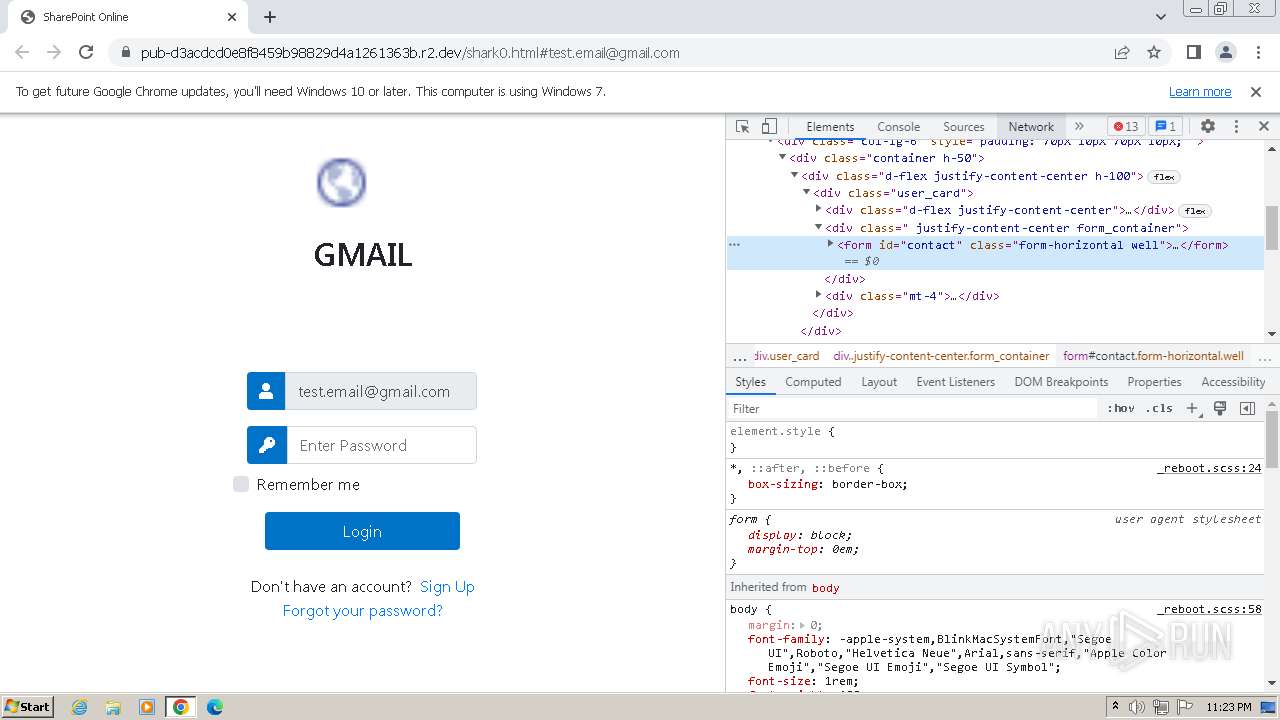Open the Chrome three-dot menu
The height and width of the screenshot is (720, 1280).
1256,52
